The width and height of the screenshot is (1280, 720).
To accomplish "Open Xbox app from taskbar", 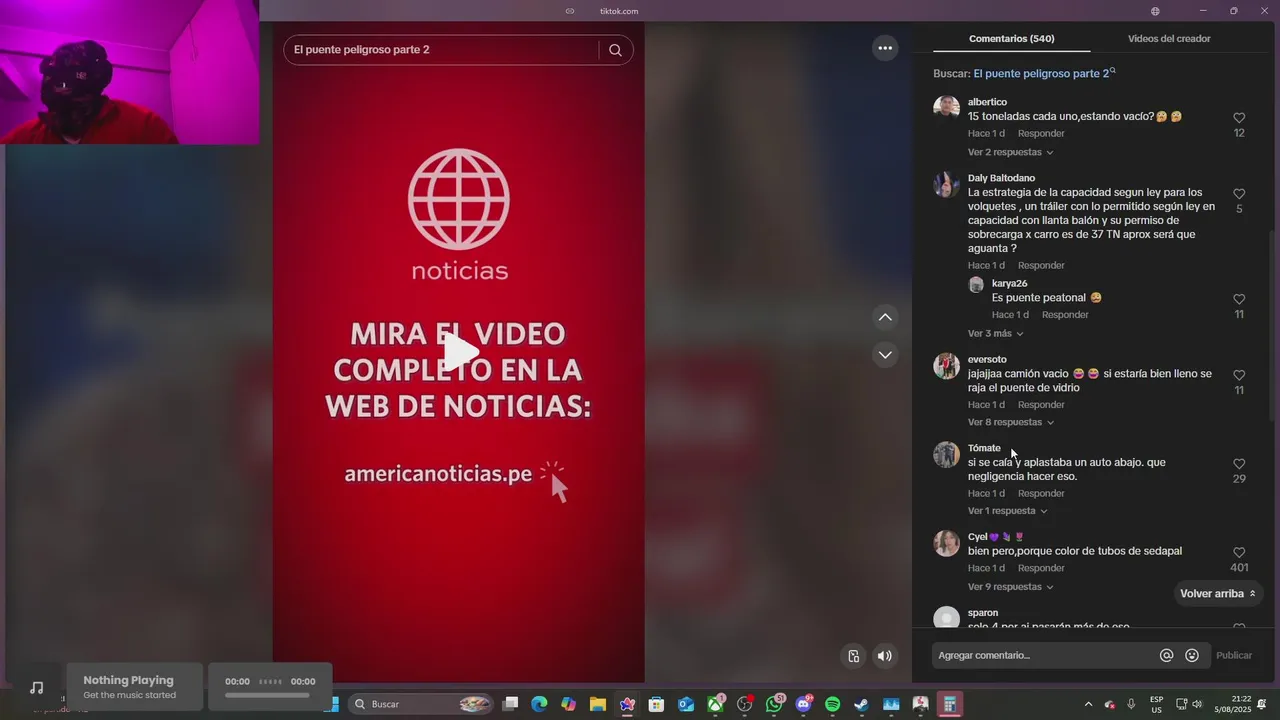I will 715,704.
